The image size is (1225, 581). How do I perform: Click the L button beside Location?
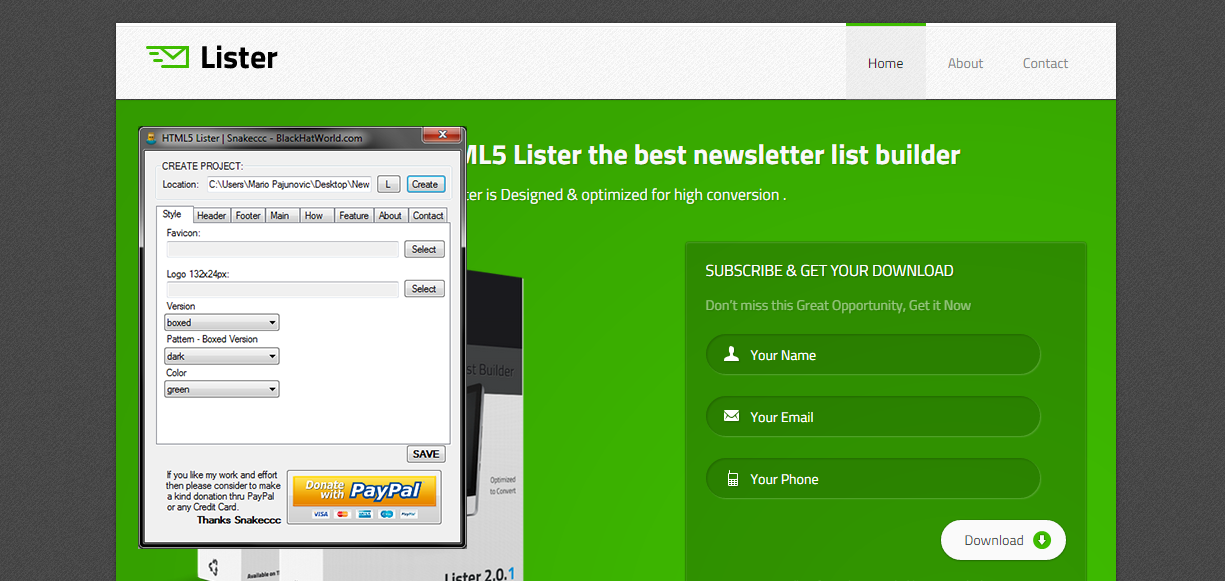389,184
